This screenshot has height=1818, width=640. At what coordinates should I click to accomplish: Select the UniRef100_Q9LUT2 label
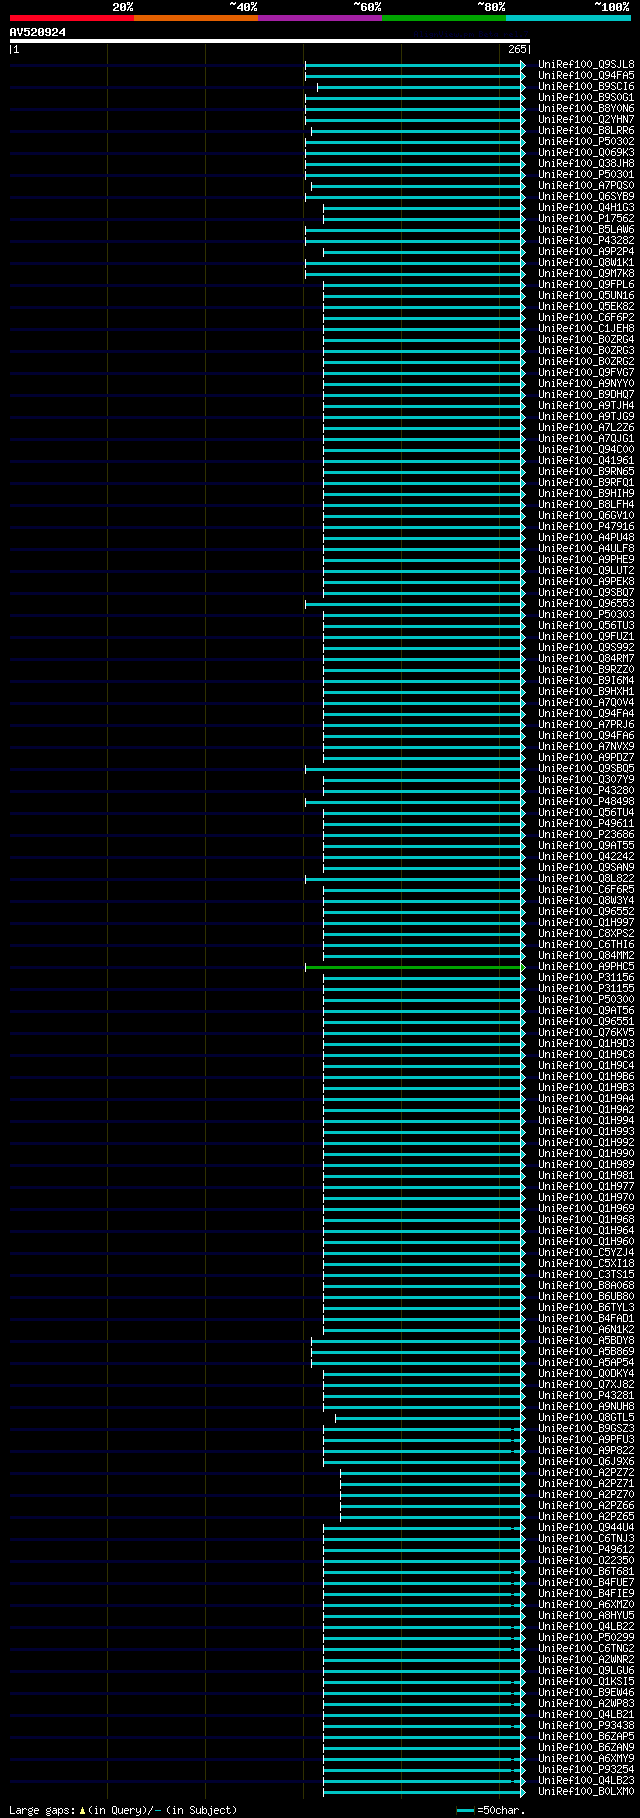(586, 571)
